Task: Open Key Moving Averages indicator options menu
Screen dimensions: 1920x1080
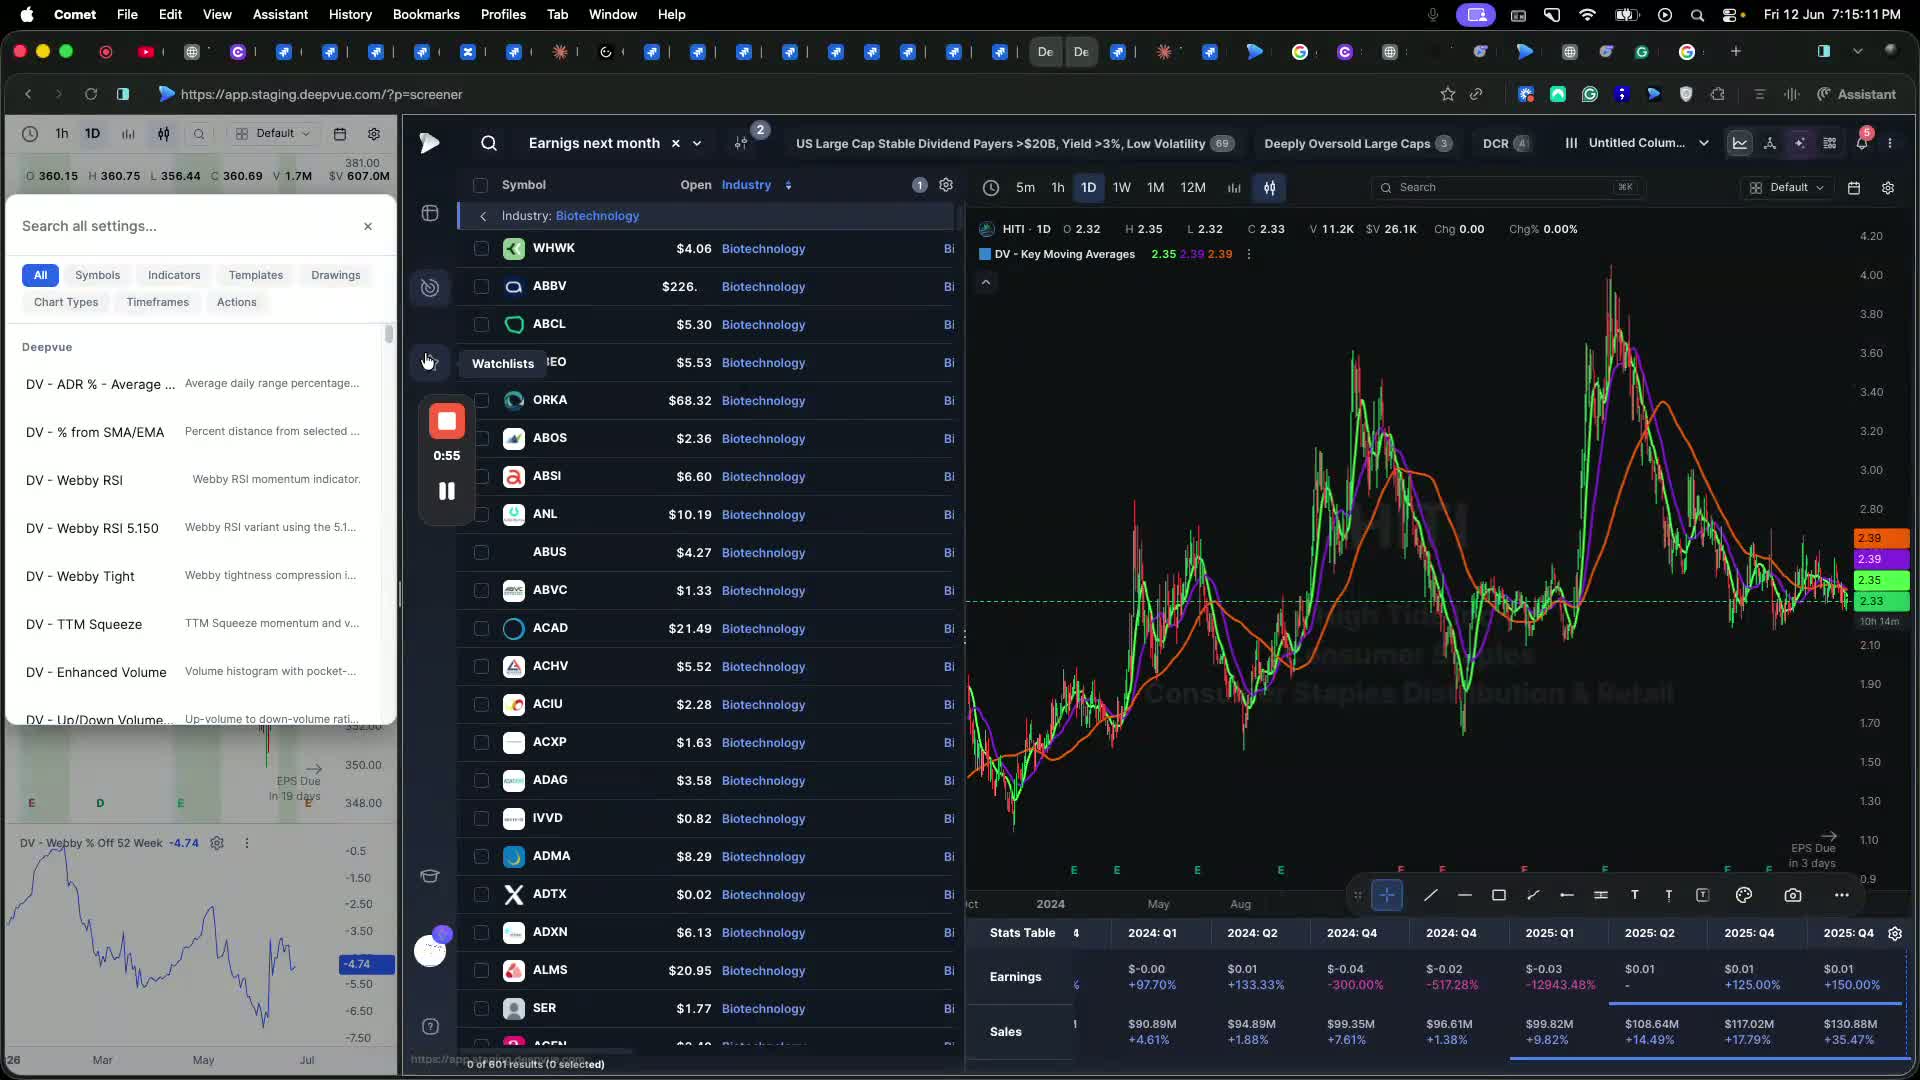Action: click(1249, 254)
